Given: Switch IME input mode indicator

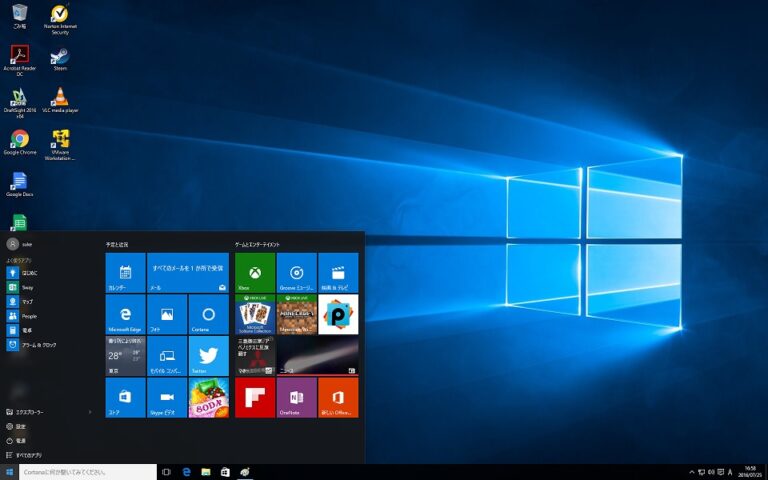Looking at the screenshot, I should pyautogui.click(x=730, y=472).
